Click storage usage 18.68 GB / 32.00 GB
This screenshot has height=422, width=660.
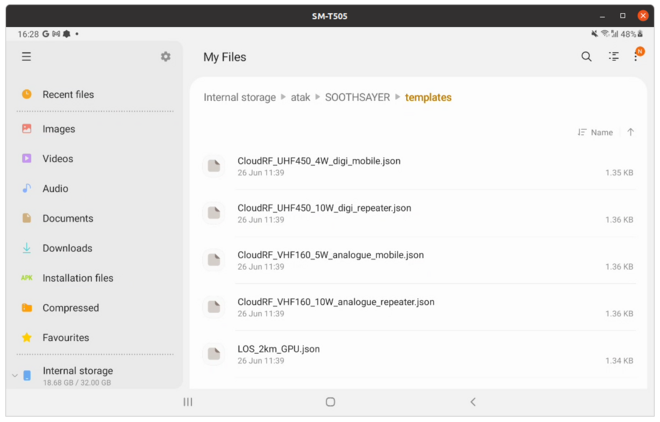[x=77, y=383]
